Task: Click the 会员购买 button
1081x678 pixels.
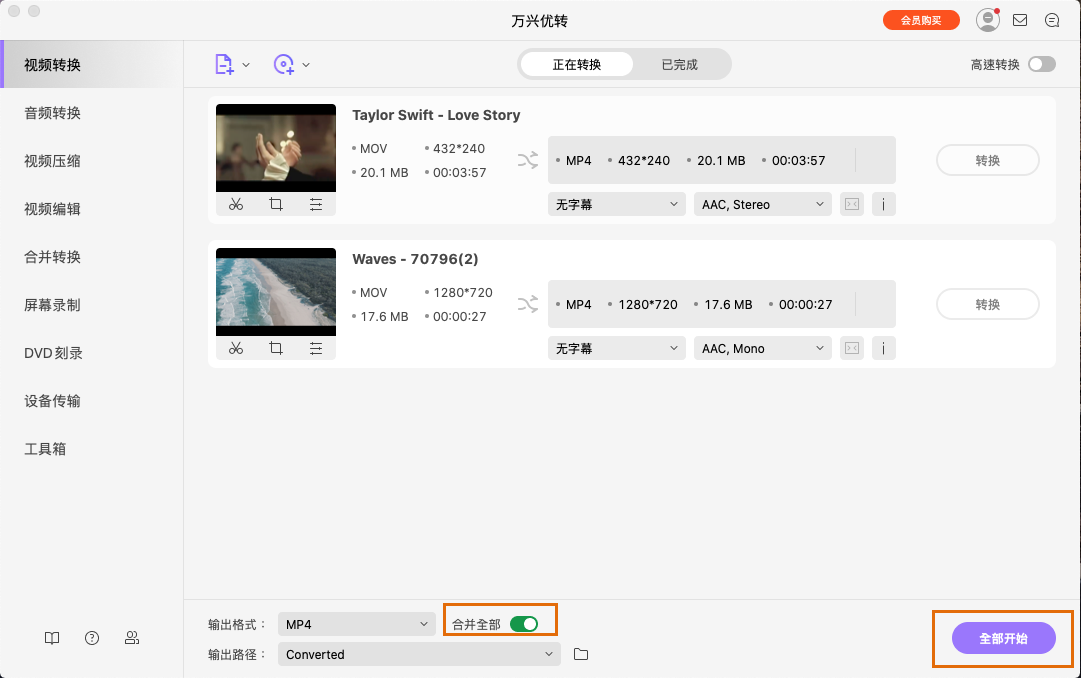Action: [921, 19]
